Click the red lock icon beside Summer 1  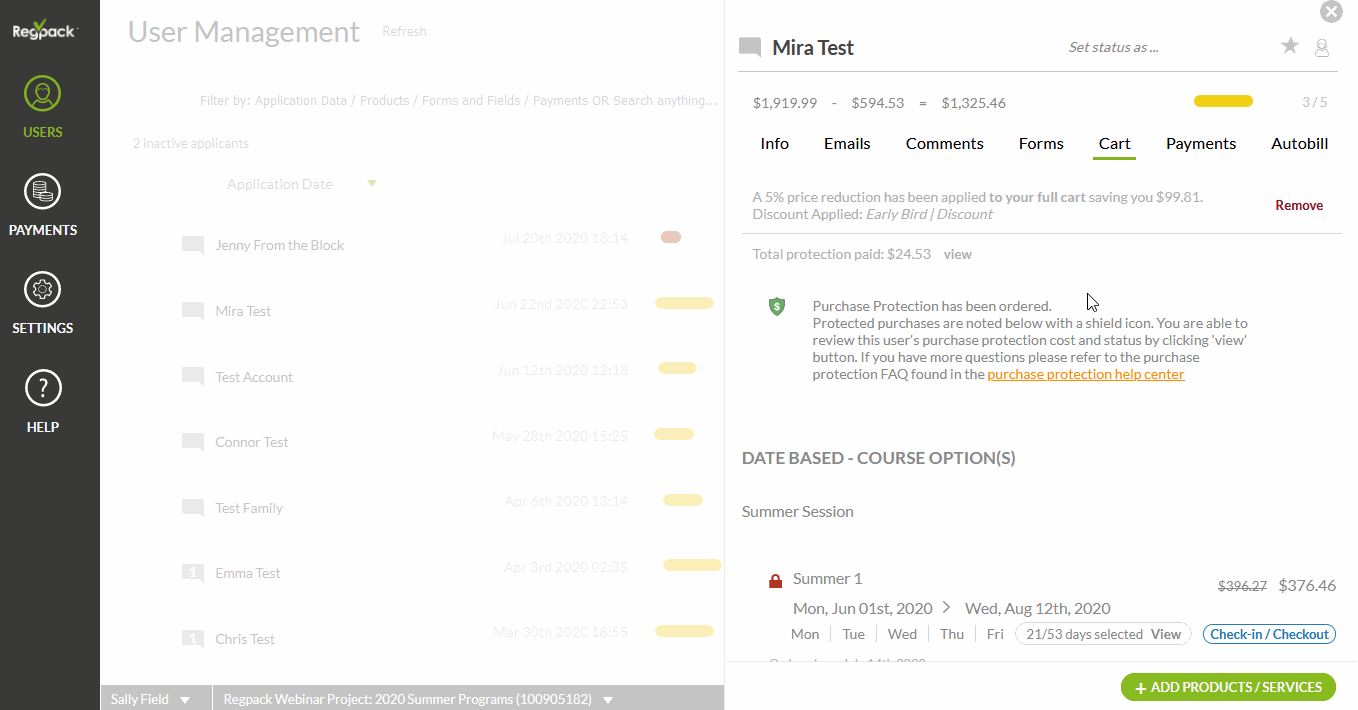[x=775, y=581]
